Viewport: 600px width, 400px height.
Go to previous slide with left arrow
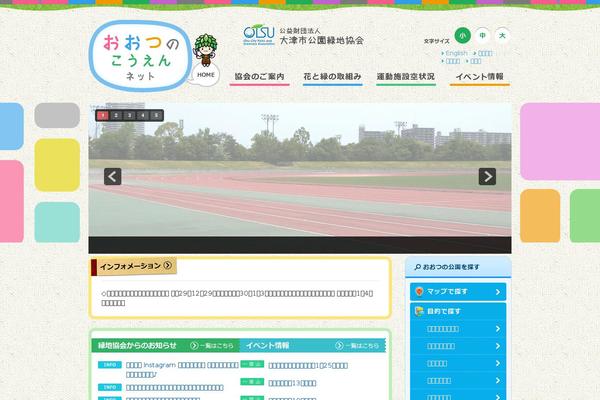(x=112, y=176)
